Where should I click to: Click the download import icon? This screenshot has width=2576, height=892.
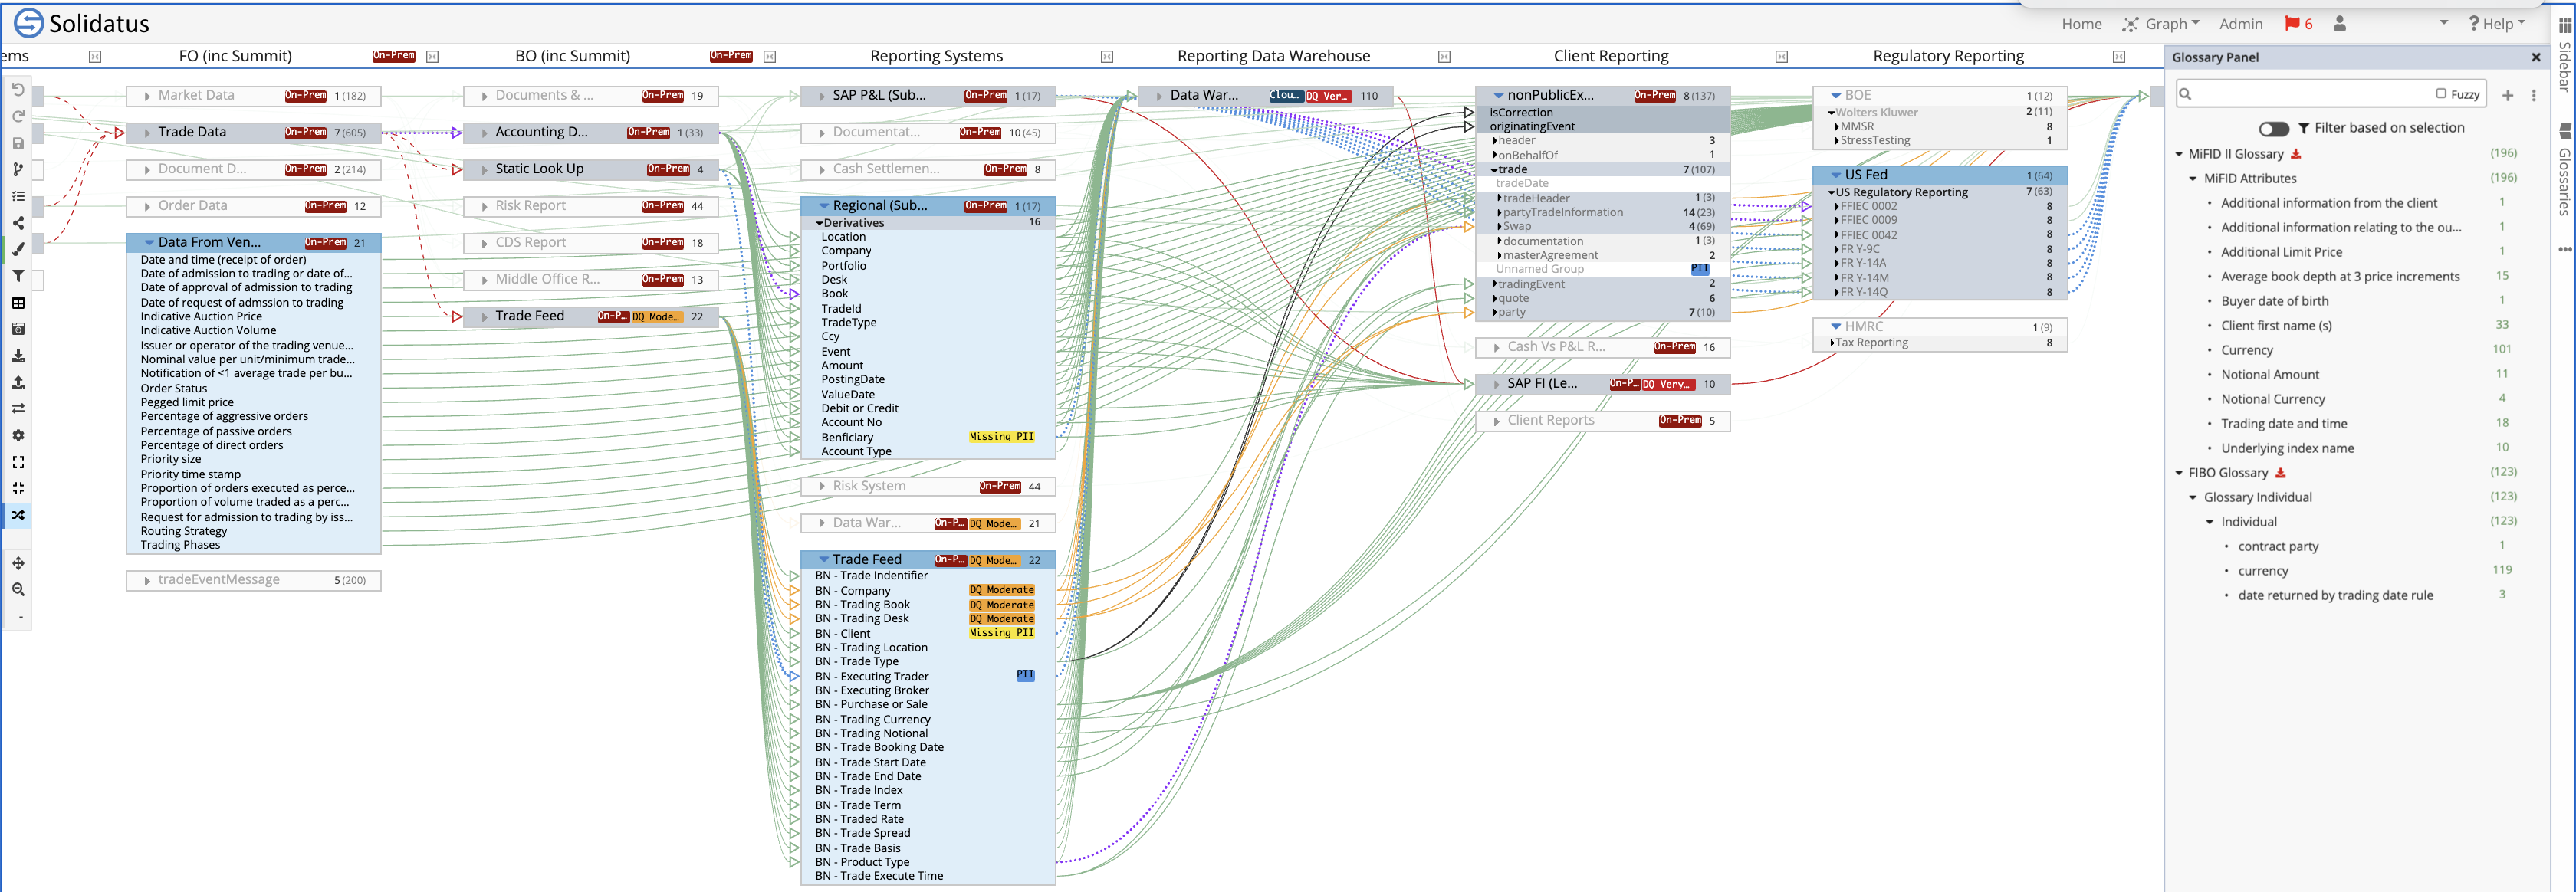point(18,355)
